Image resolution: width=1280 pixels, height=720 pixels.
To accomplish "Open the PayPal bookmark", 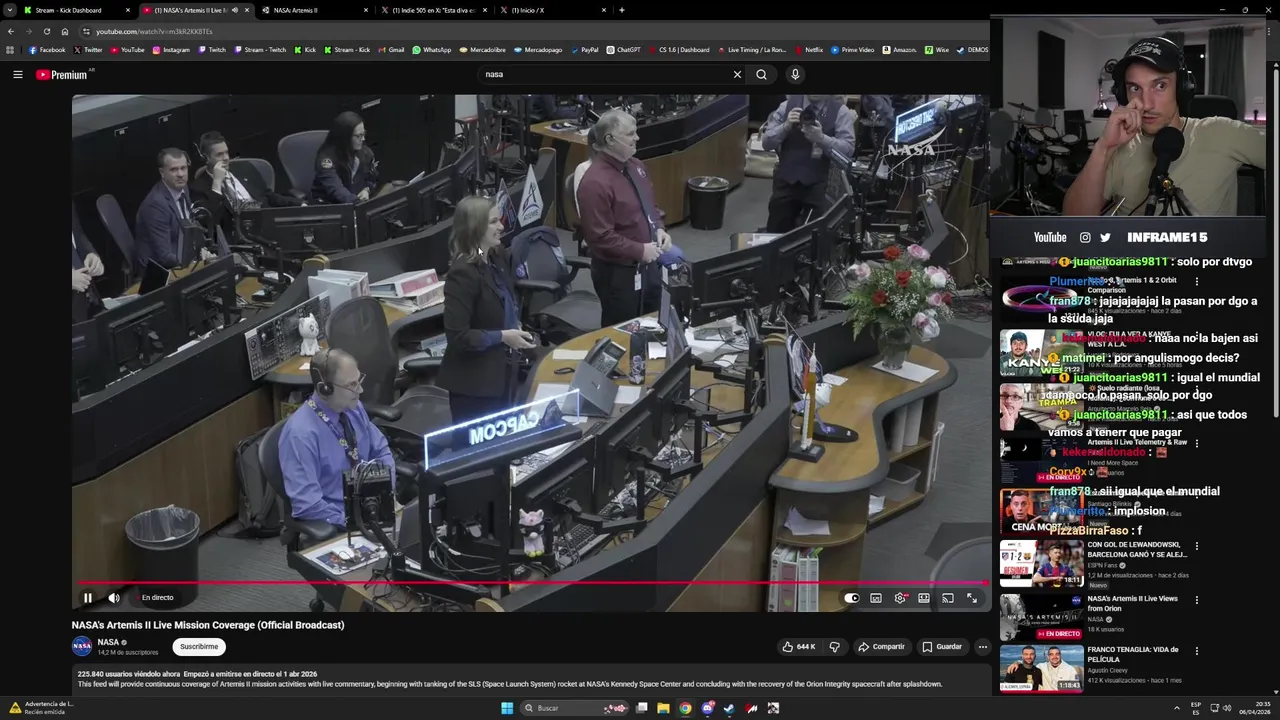I will [584, 49].
